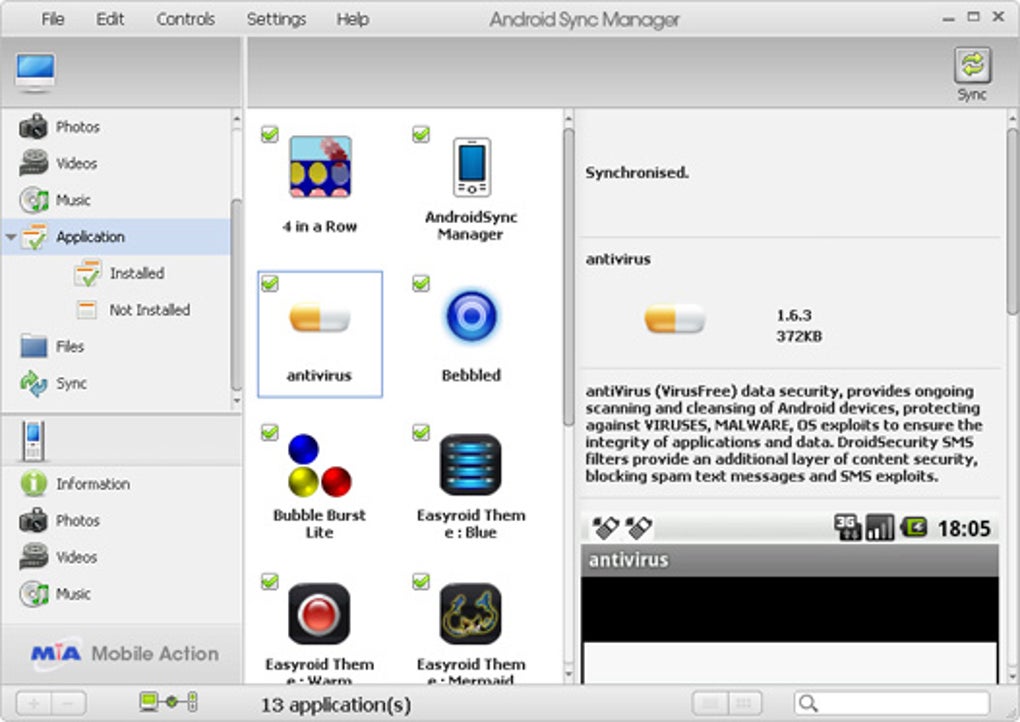
Task: Select the Easyroid Theme Warm app icon
Action: click(x=319, y=614)
